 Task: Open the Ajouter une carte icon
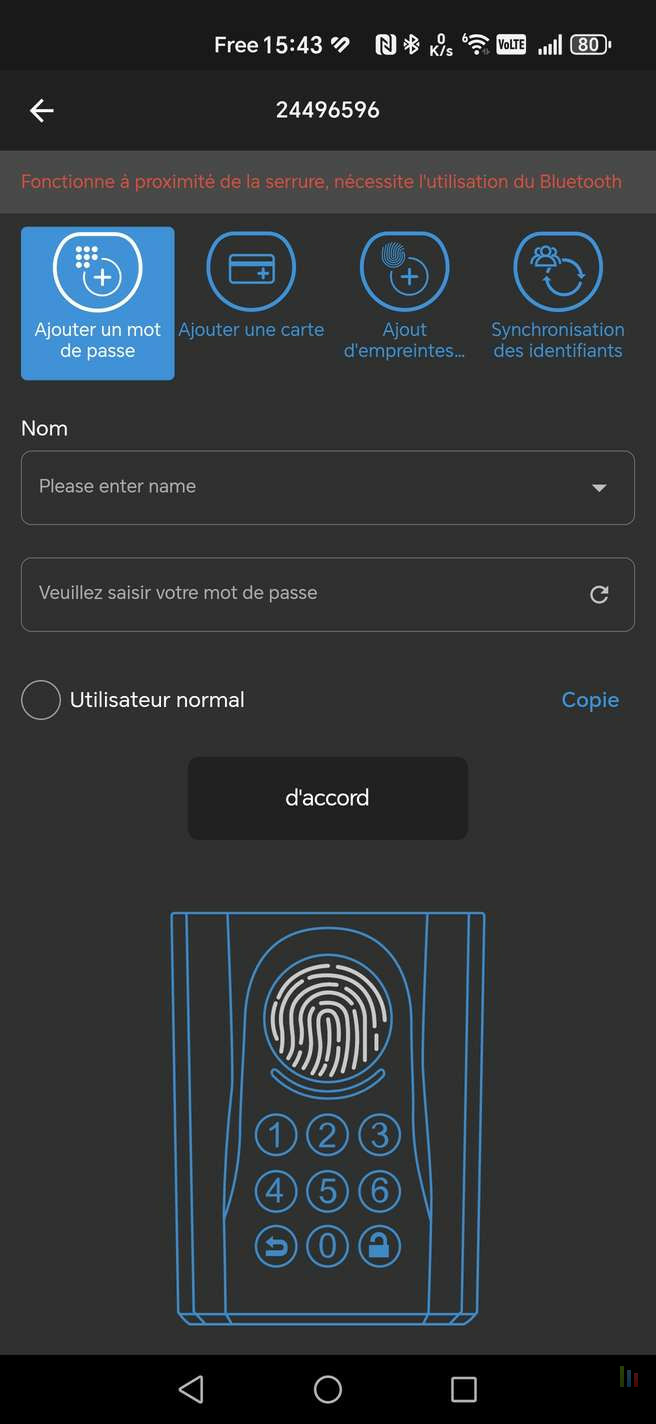(x=251, y=271)
